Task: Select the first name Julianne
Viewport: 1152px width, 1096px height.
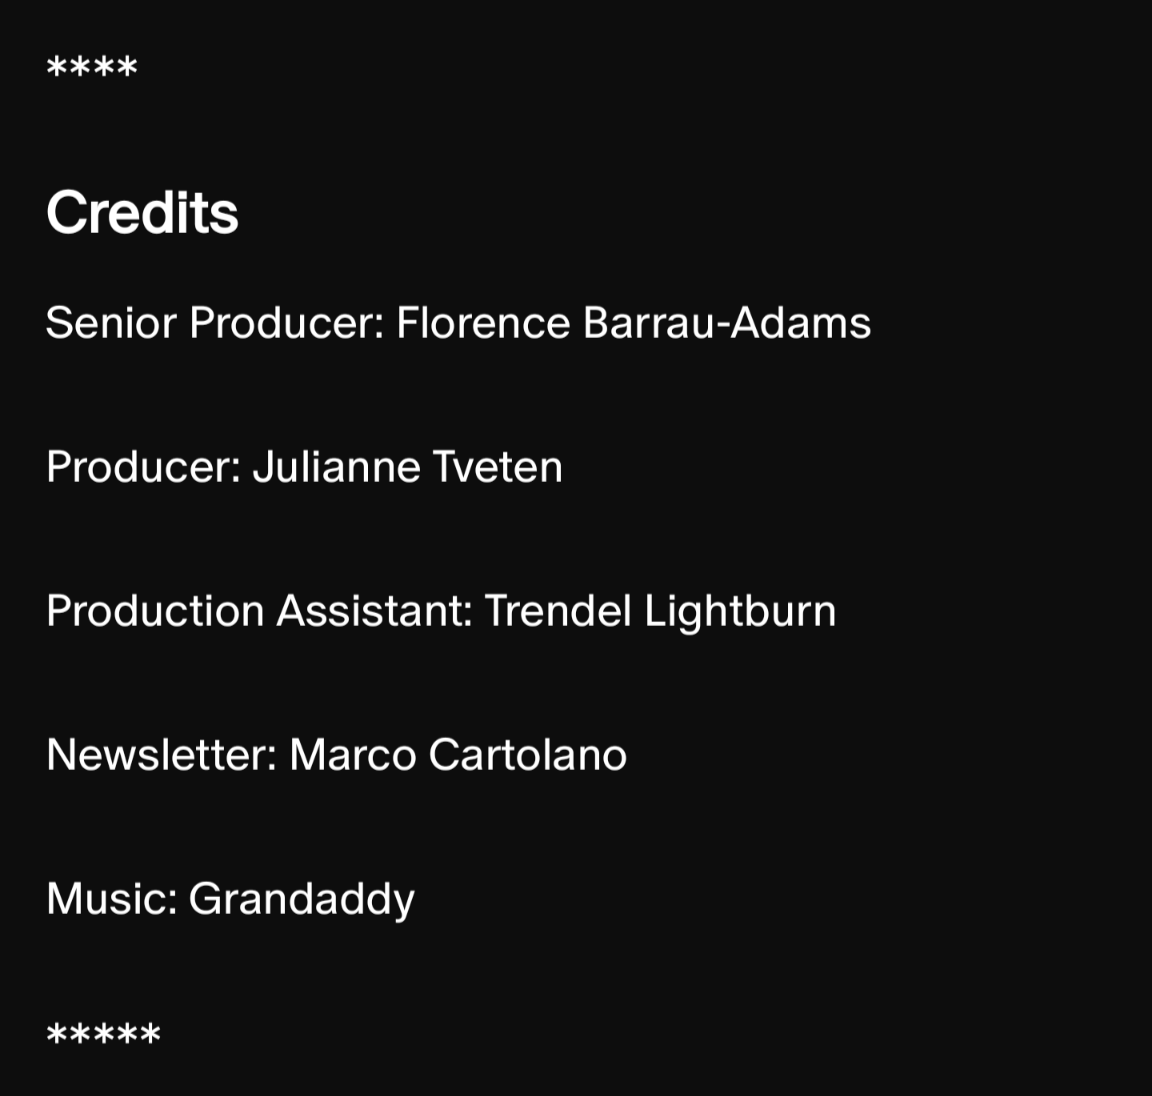Action: point(336,467)
